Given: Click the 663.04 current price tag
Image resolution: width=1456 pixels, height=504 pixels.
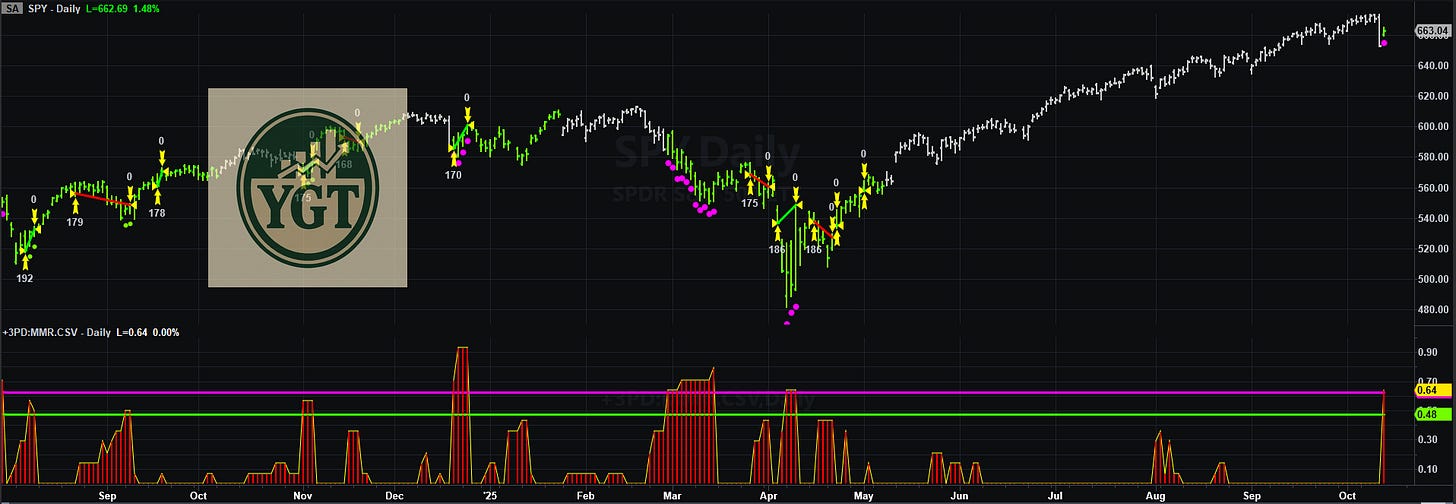Looking at the screenshot, I should [1432, 31].
